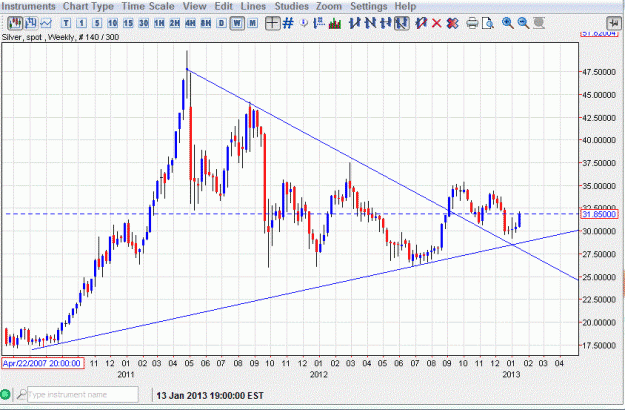Click the chart shift icon at toolbar right

point(614,23)
